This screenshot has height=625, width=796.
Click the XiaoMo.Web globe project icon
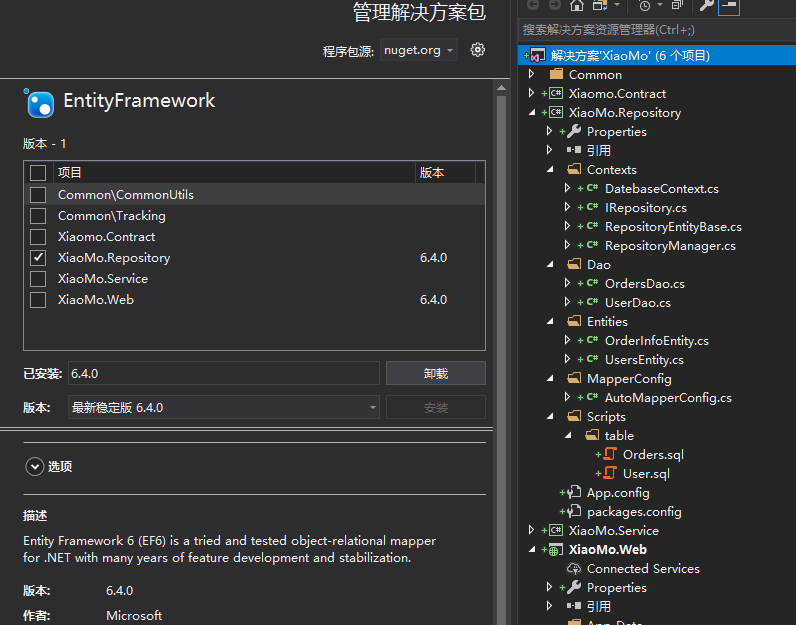[556, 550]
